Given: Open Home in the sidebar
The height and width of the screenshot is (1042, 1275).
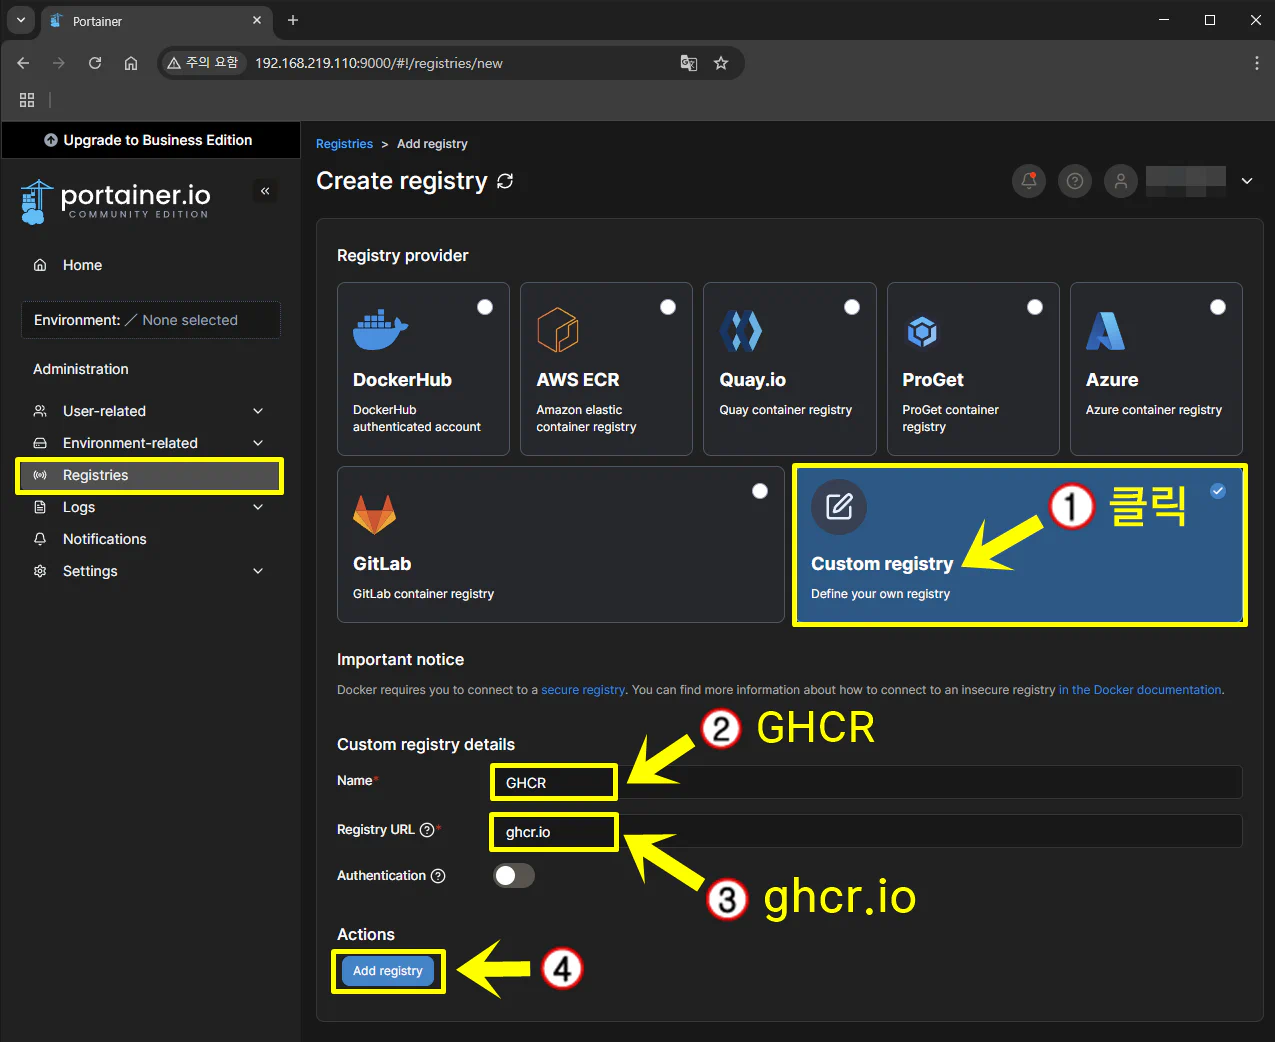Looking at the screenshot, I should click(150, 265).
